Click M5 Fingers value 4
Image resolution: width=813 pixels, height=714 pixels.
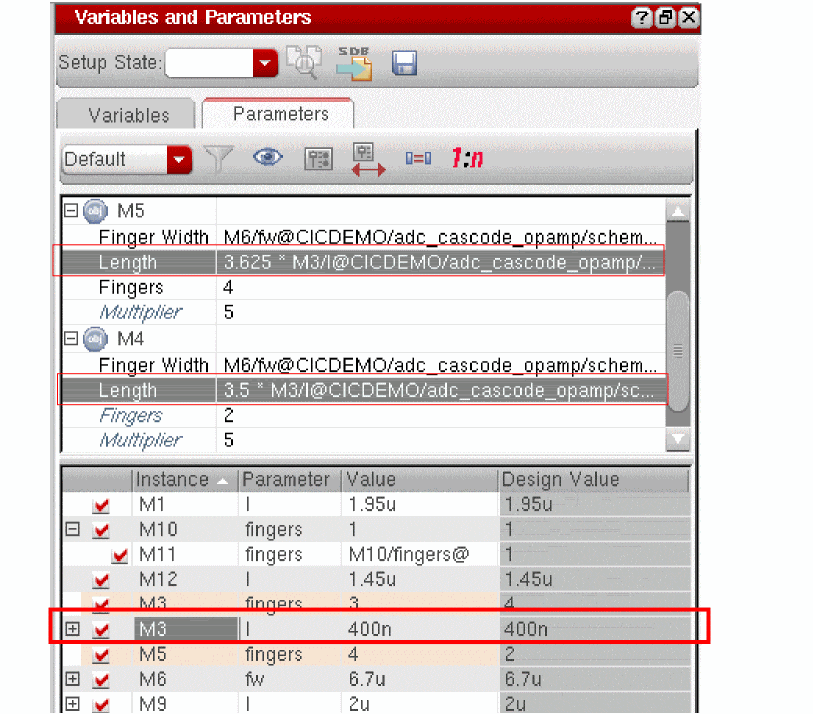(x=440, y=287)
